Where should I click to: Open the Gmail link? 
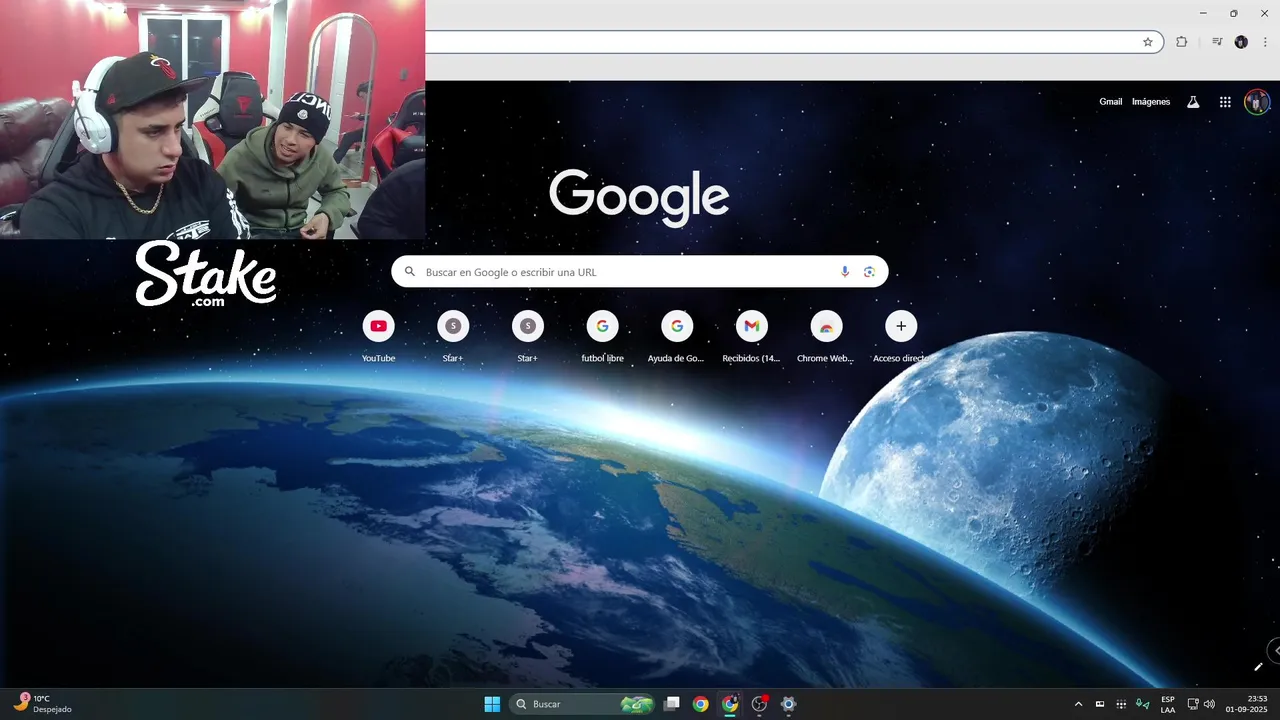pos(1110,101)
